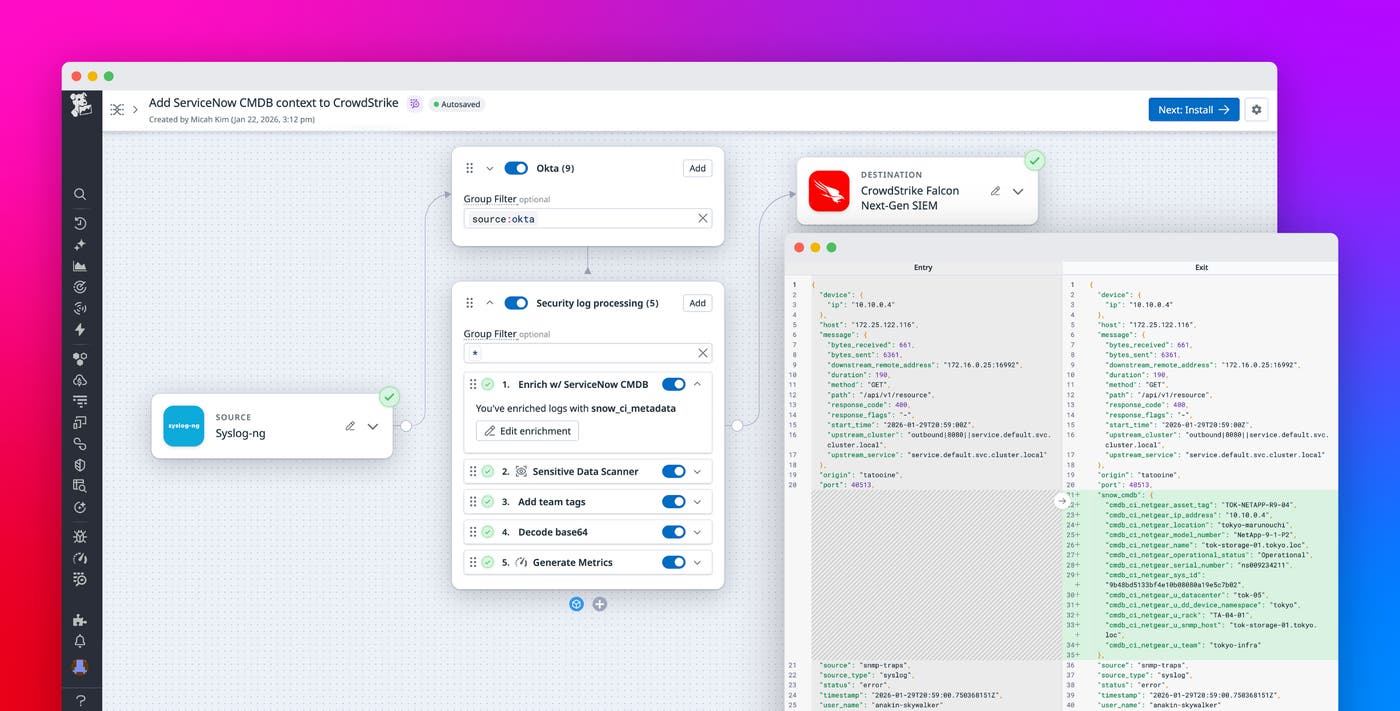Click the pencil icon on the Syslog-ng source
The image size is (1400, 711).
(x=350, y=425)
